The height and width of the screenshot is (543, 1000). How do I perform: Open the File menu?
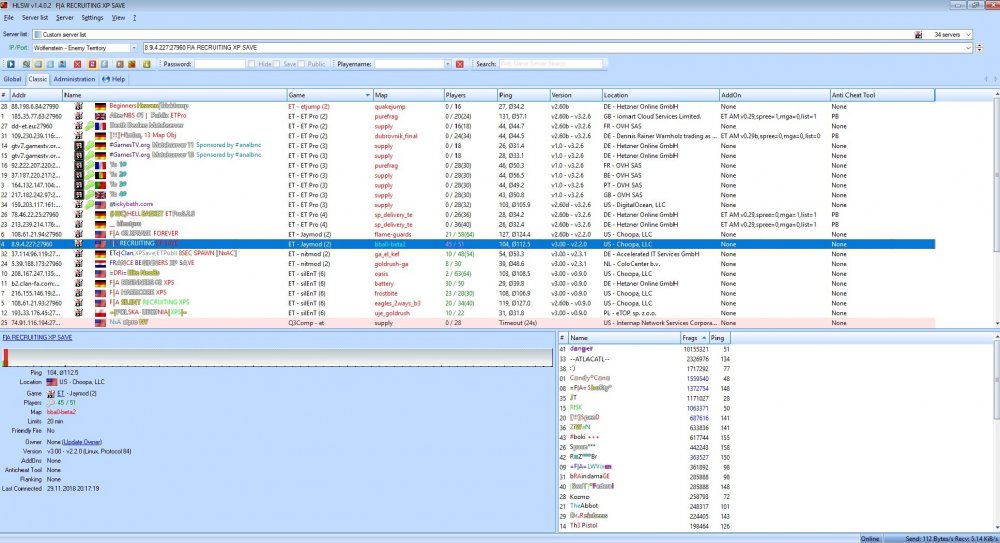click(x=8, y=18)
